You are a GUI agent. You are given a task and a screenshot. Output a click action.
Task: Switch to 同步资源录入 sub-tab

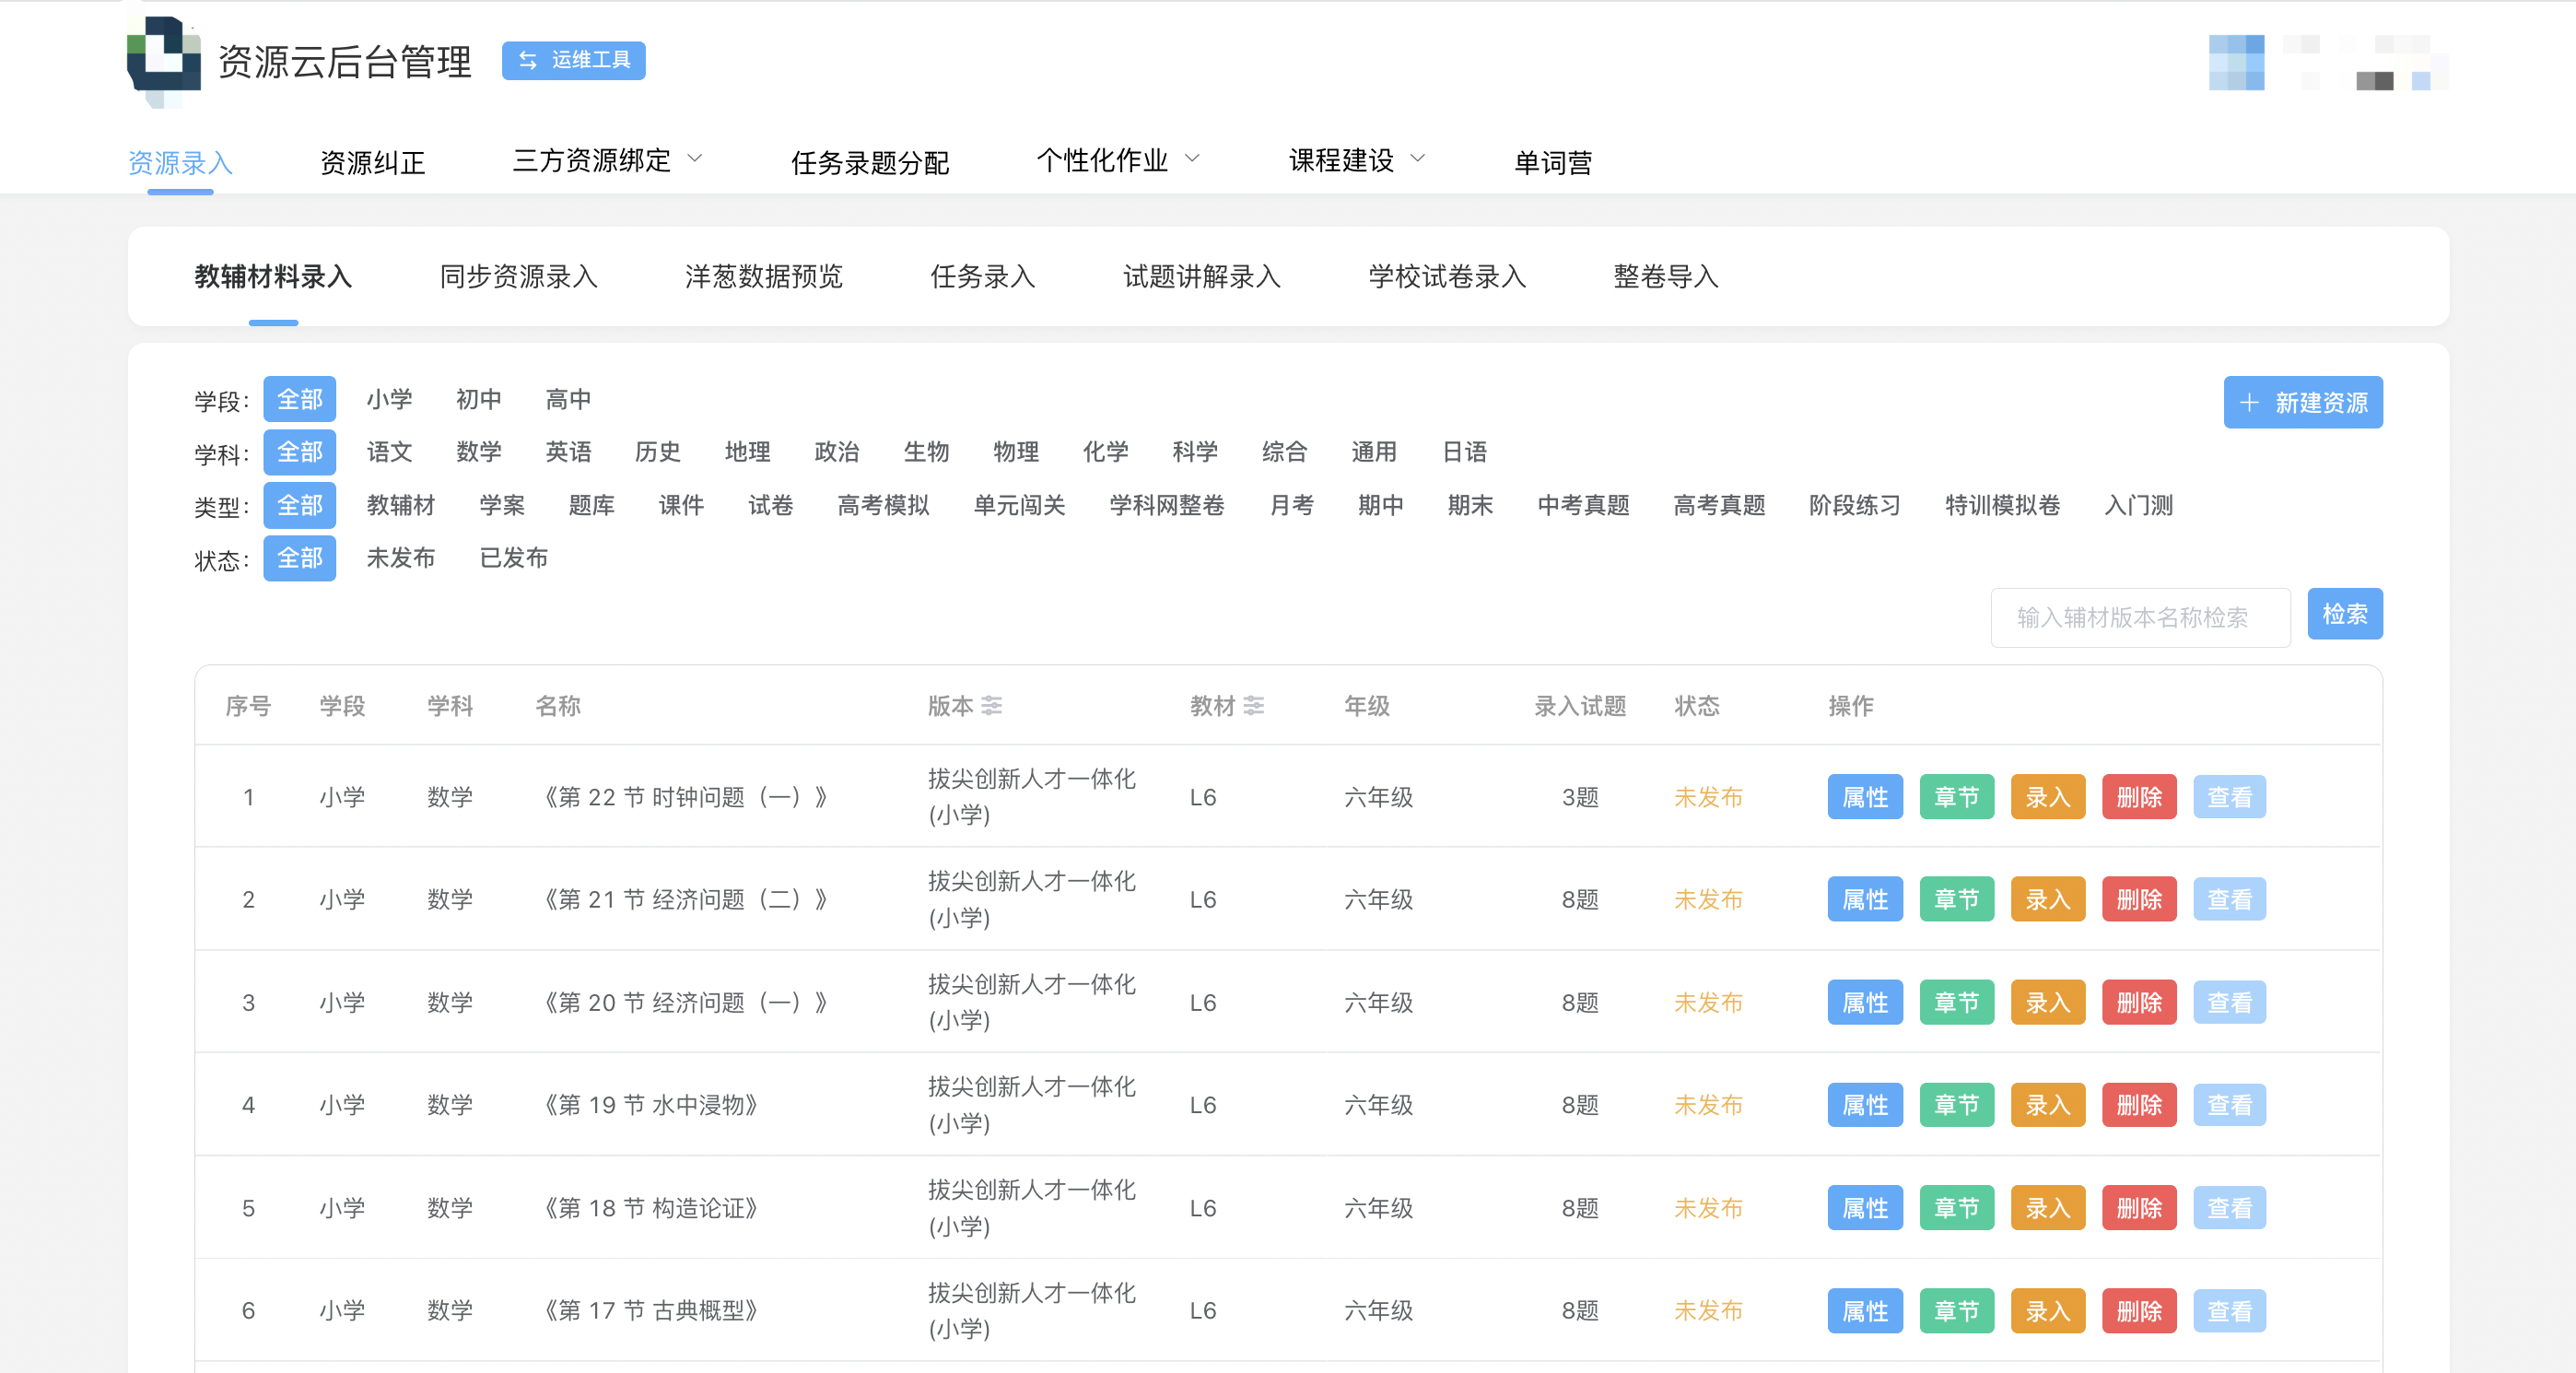point(518,277)
